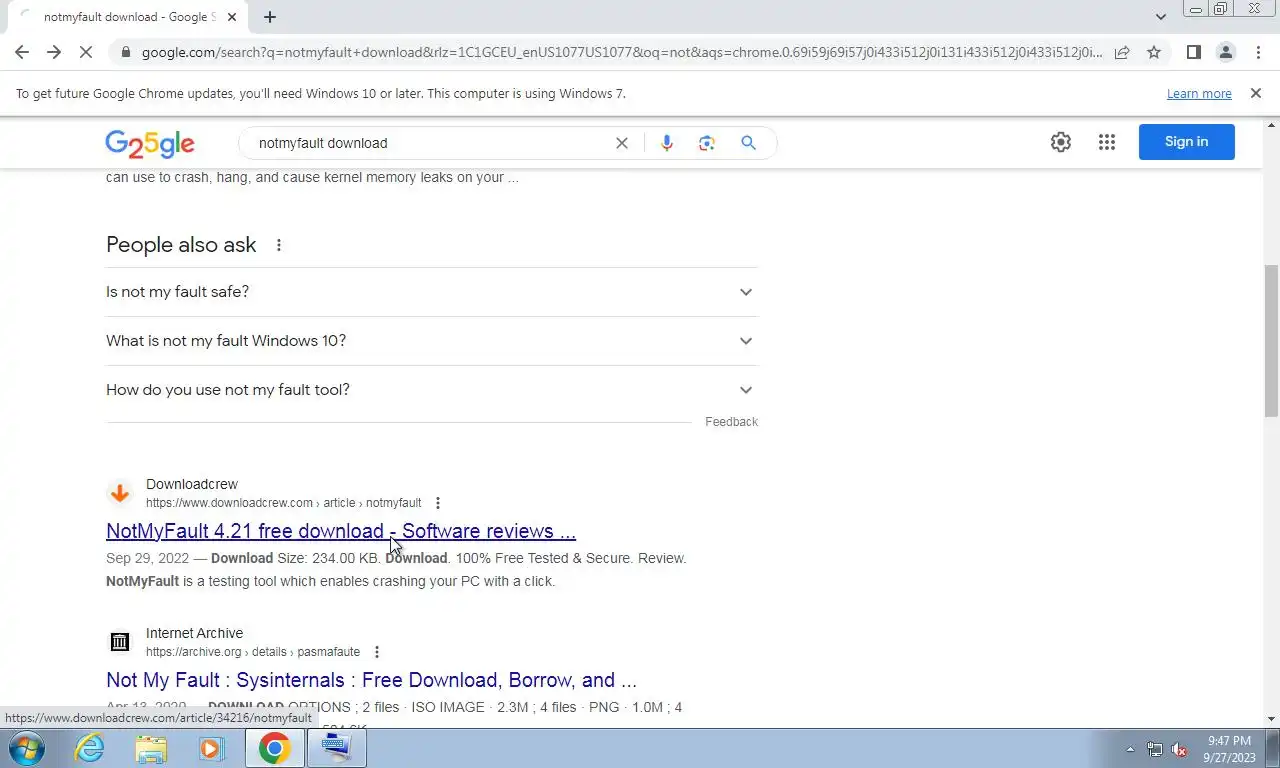Click the archive.org details URL text

tap(253, 652)
